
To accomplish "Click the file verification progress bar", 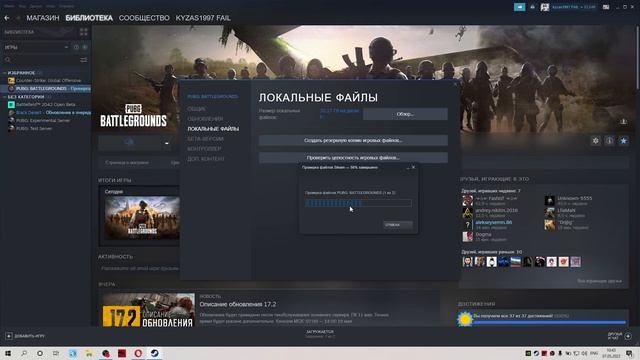I will pyautogui.click(x=358, y=203).
